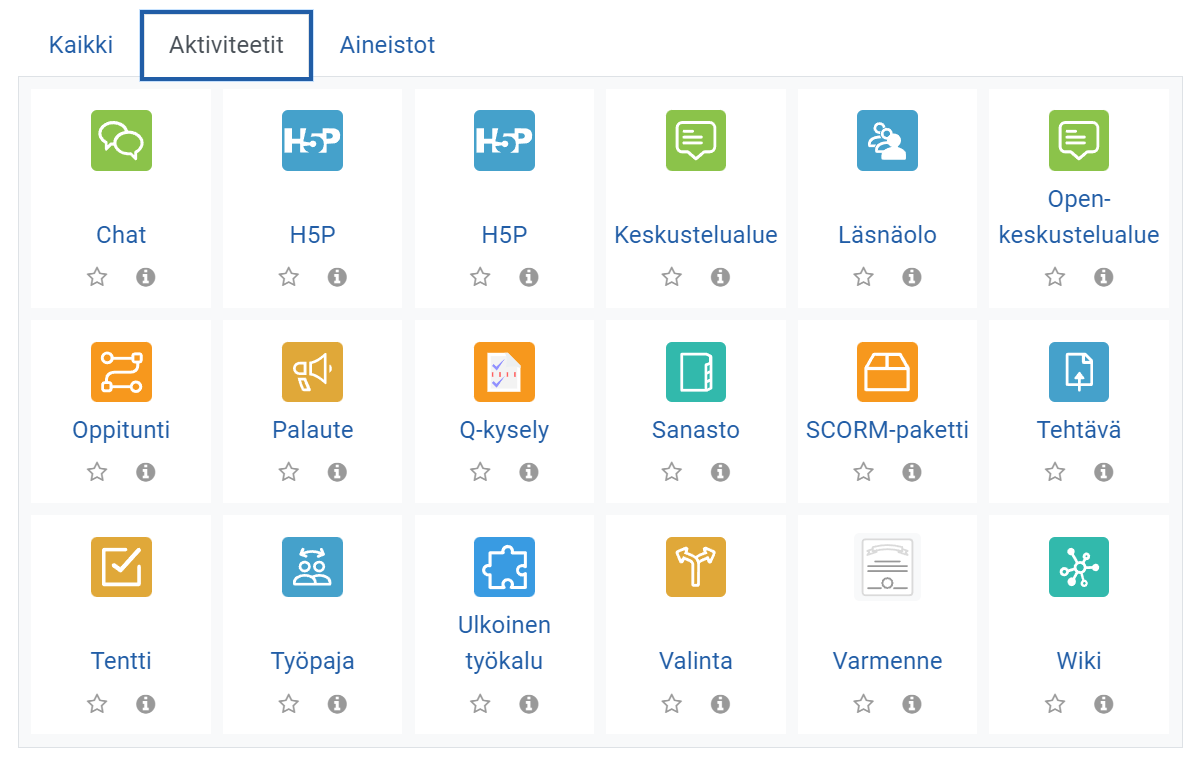Click the orange Oppitunti lesson icon
The image size is (1195, 759).
(121, 372)
